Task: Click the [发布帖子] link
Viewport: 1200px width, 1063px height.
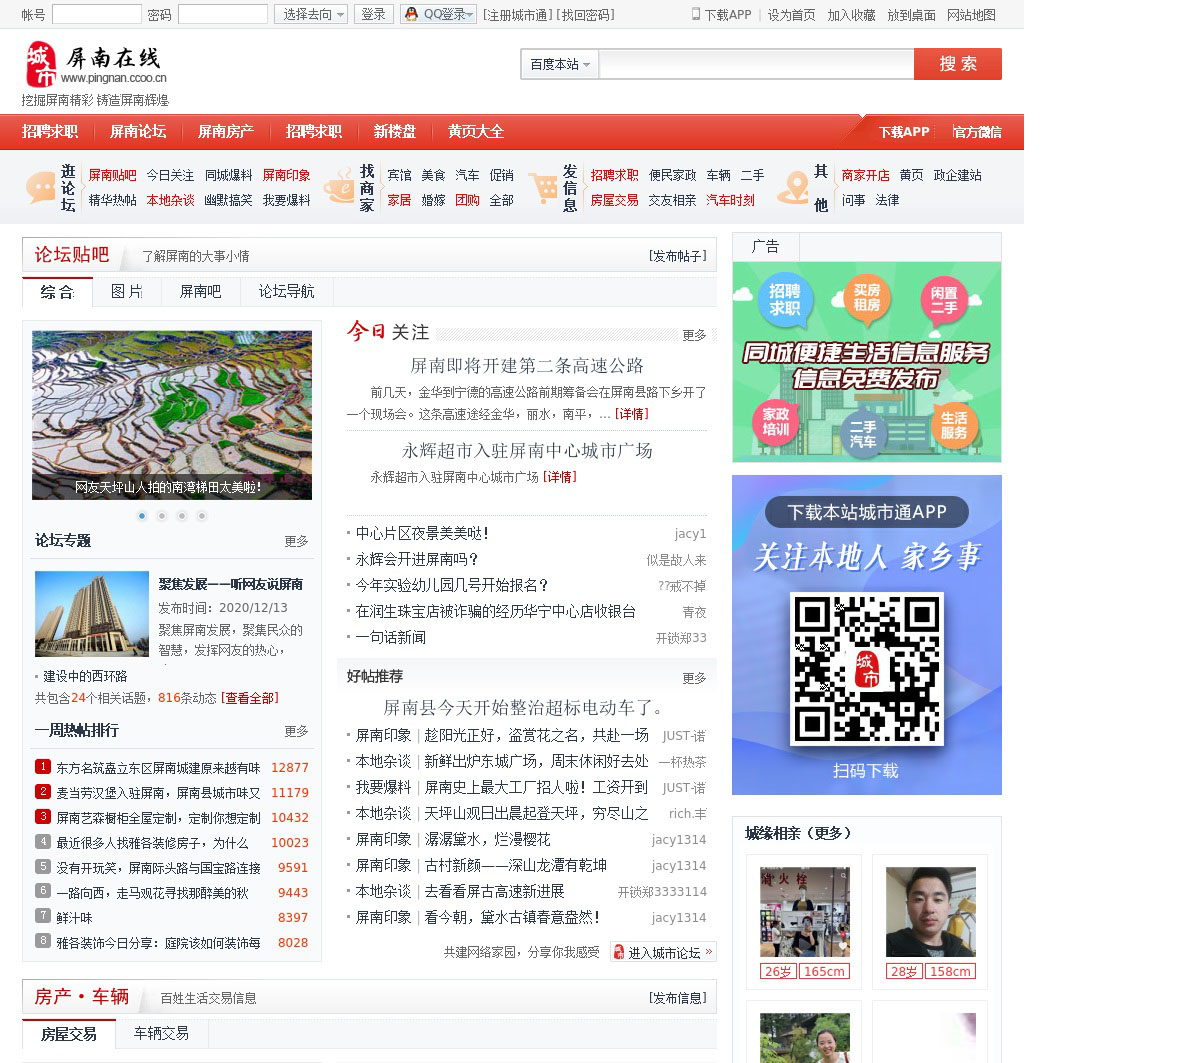Action: [677, 256]
